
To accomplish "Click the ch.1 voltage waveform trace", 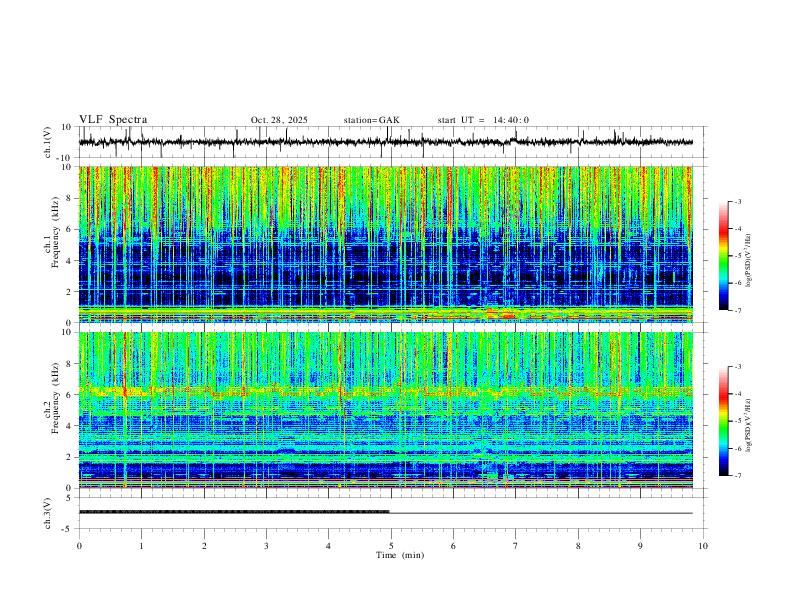I will point(385,142).
